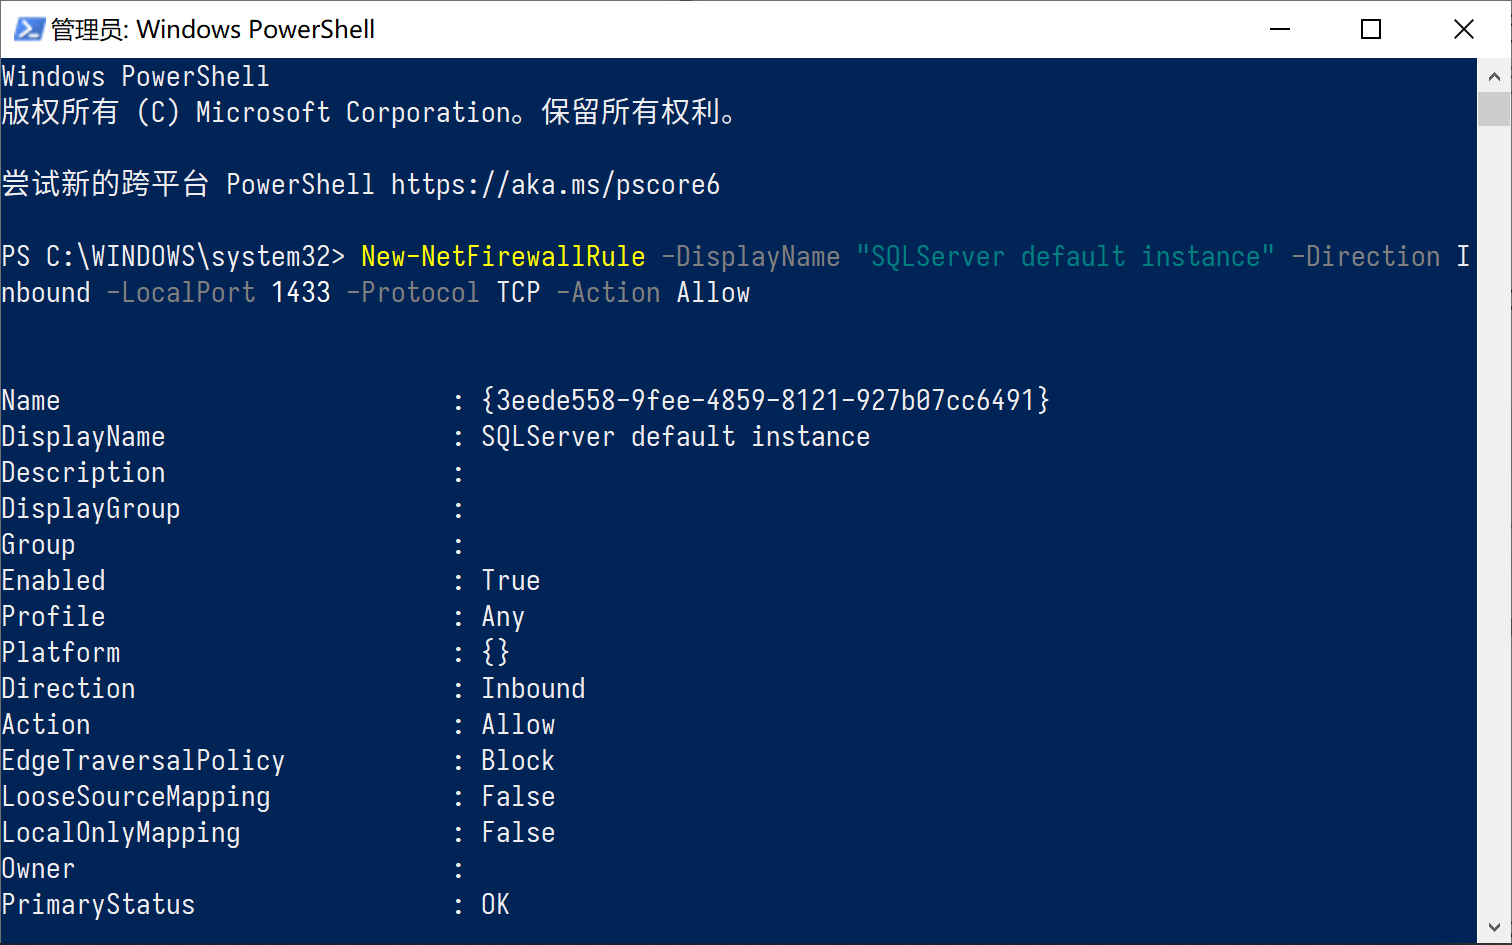This screenshot has height=945, width=1512.
Task: Click the scrollbar down arrow
Action: 1494,927
